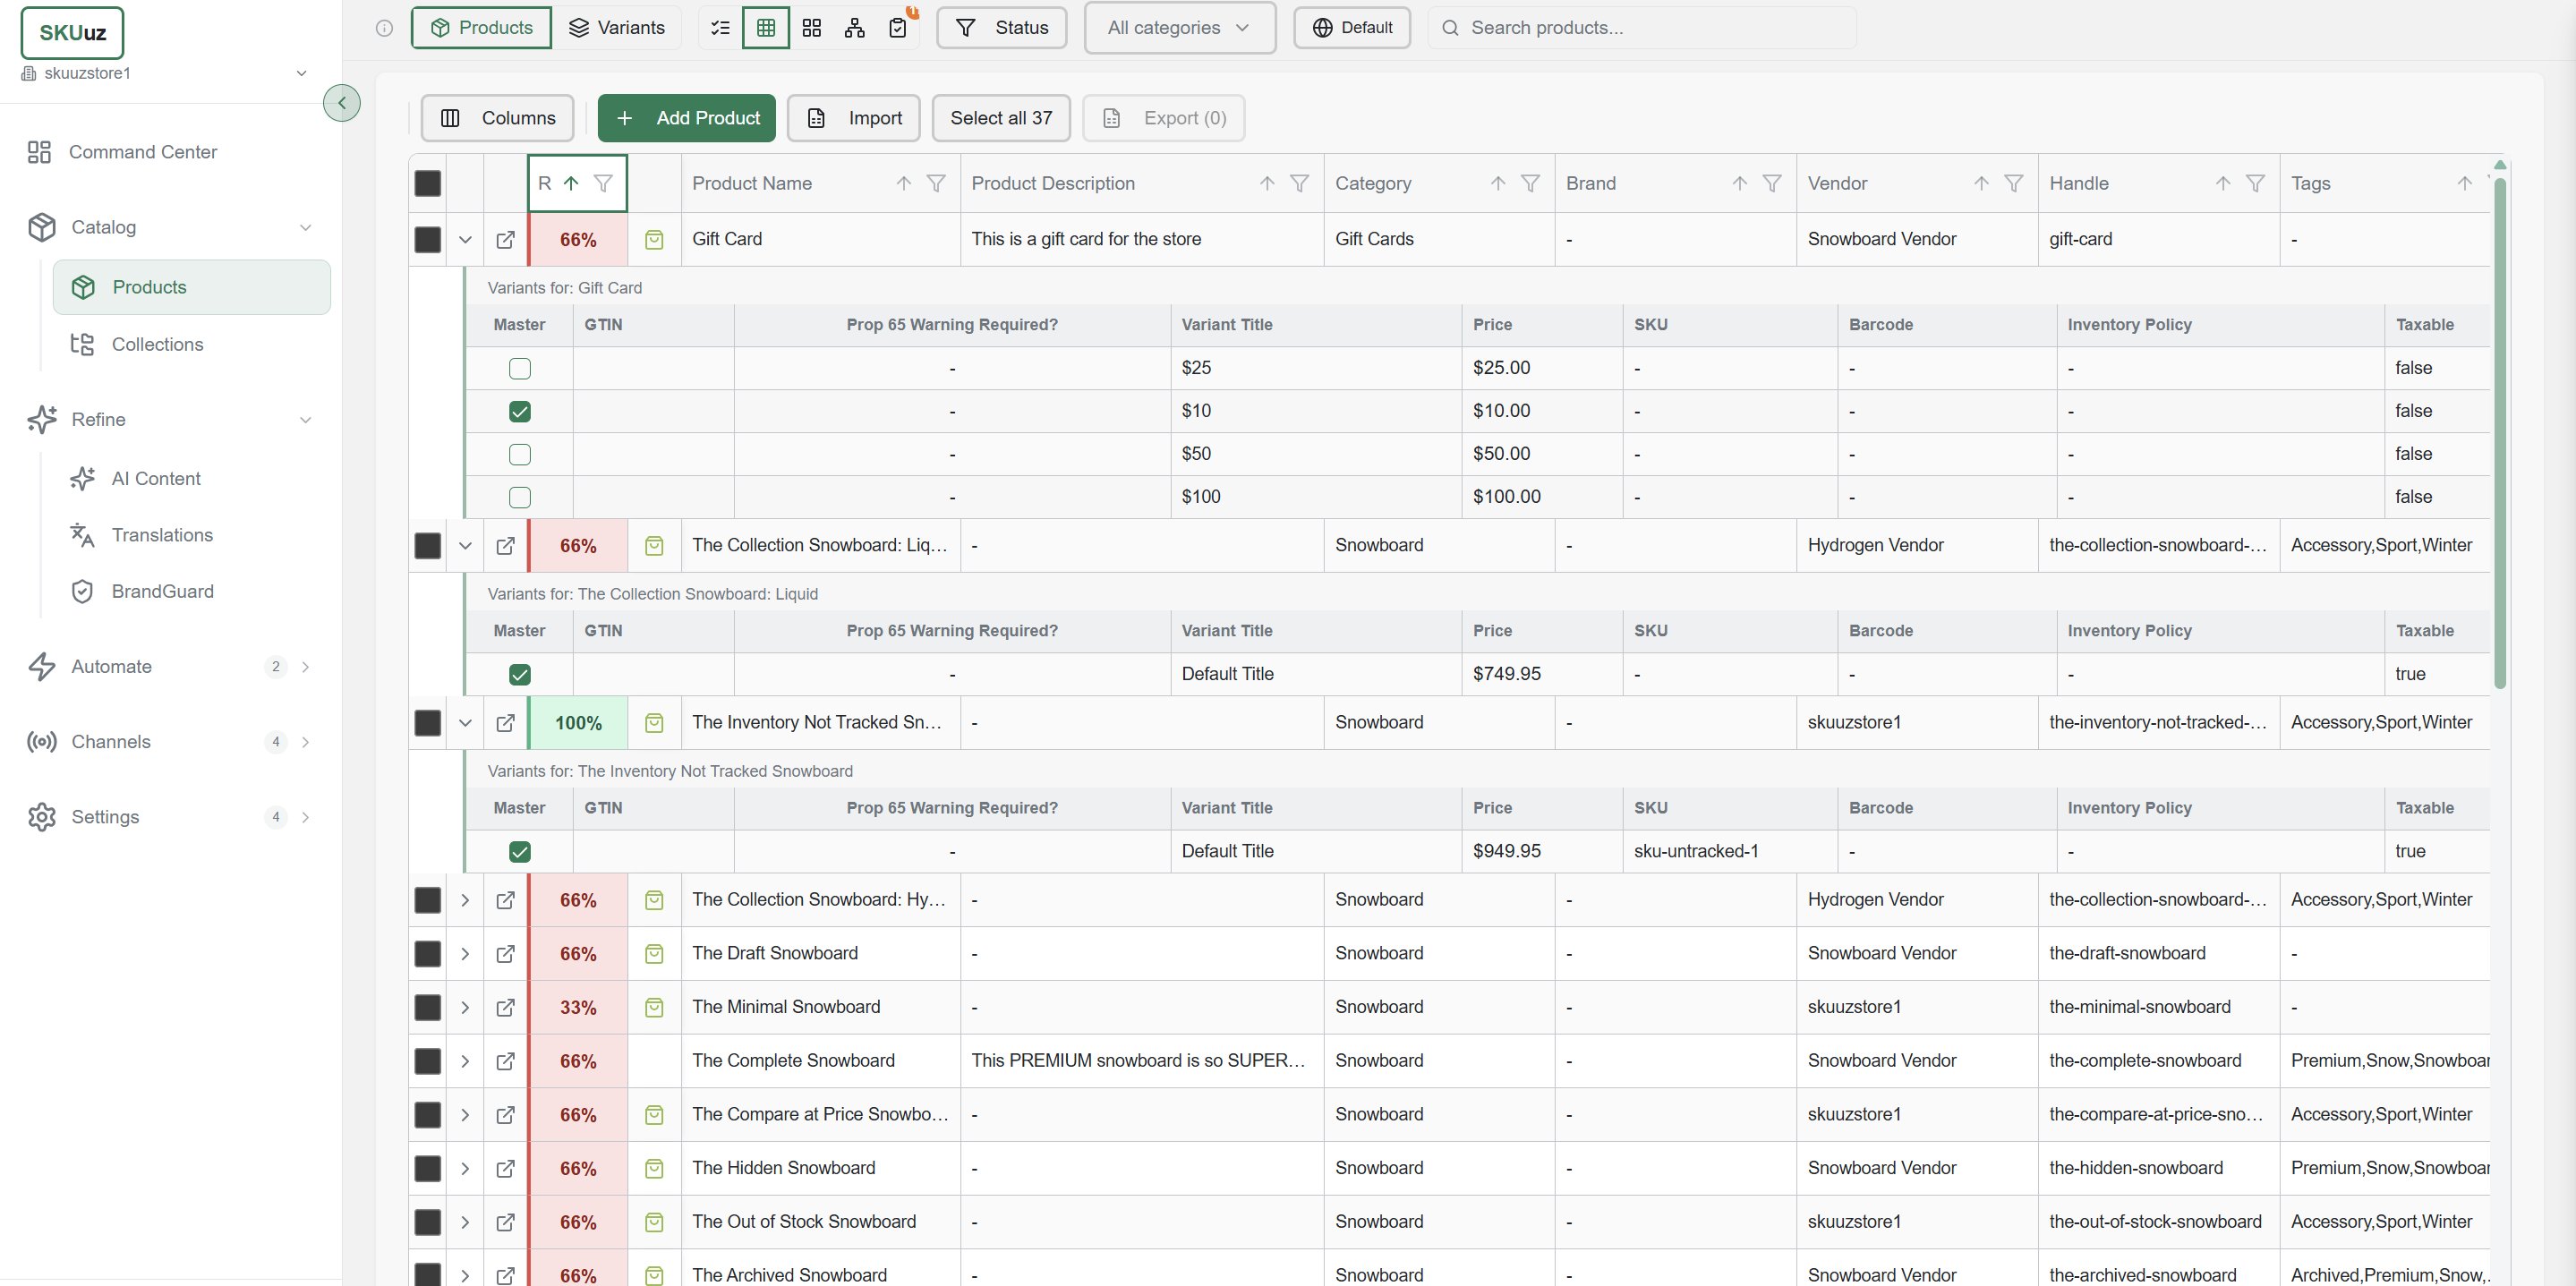Viewport: 2576px width, 1286px height.
Task: Select the table grid view icon
Action: pyautogui.click(x=766, y=28)
